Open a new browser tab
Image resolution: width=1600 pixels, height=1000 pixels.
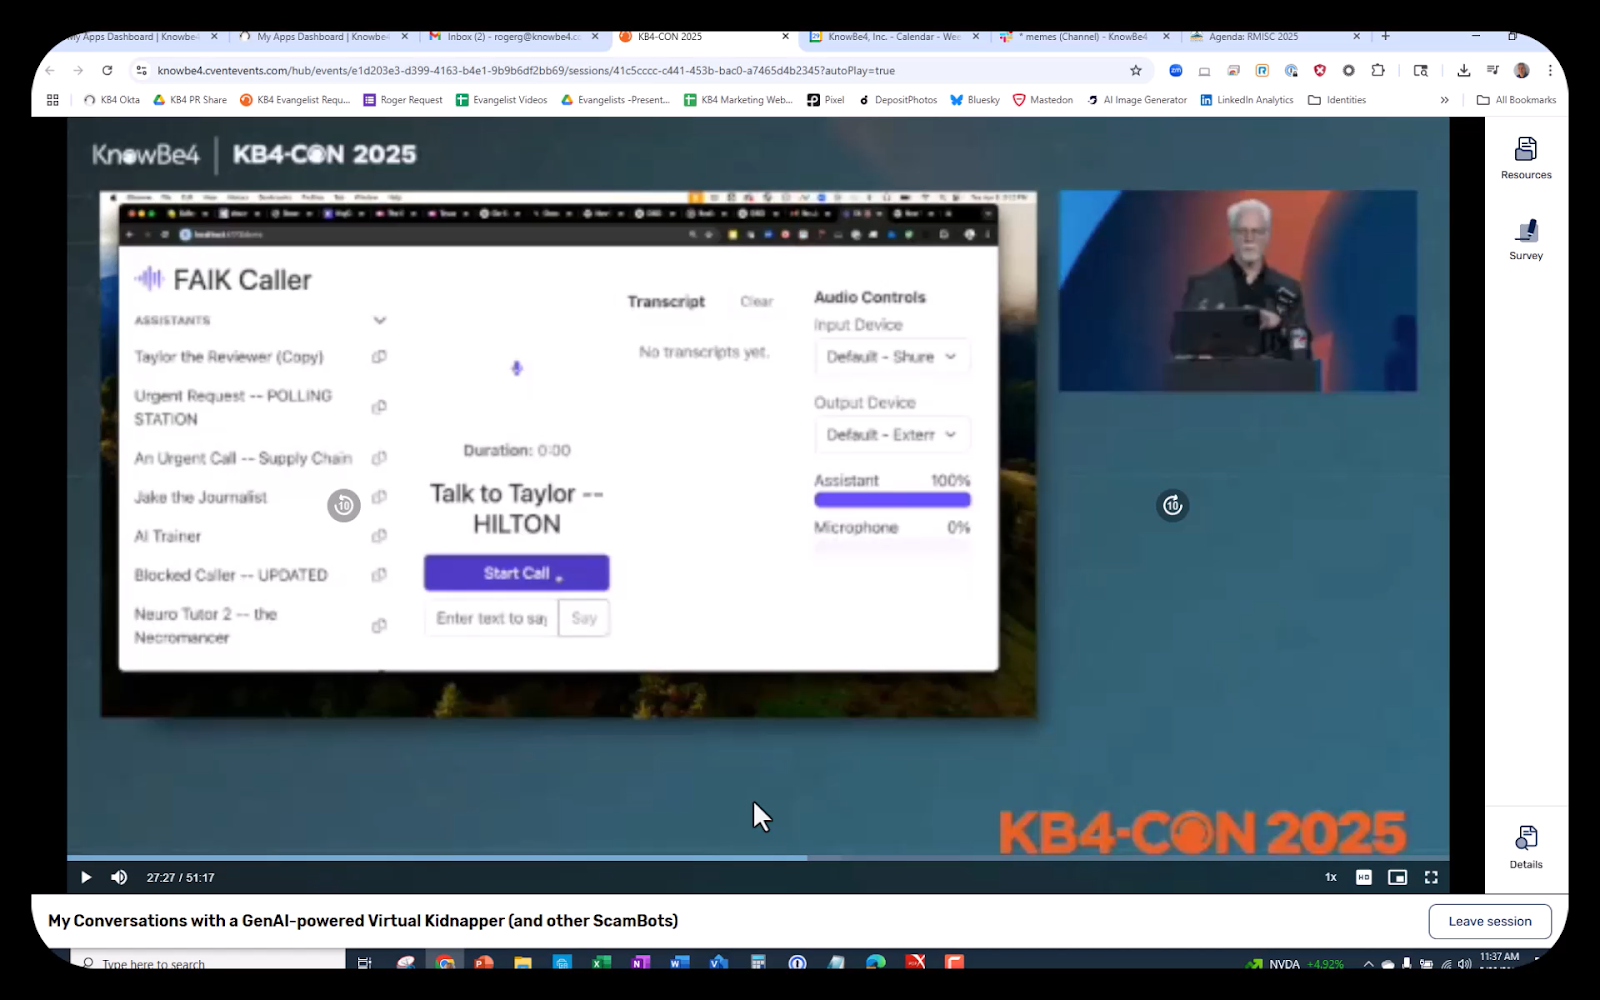pyautogui.click(x=1385, y=36)
